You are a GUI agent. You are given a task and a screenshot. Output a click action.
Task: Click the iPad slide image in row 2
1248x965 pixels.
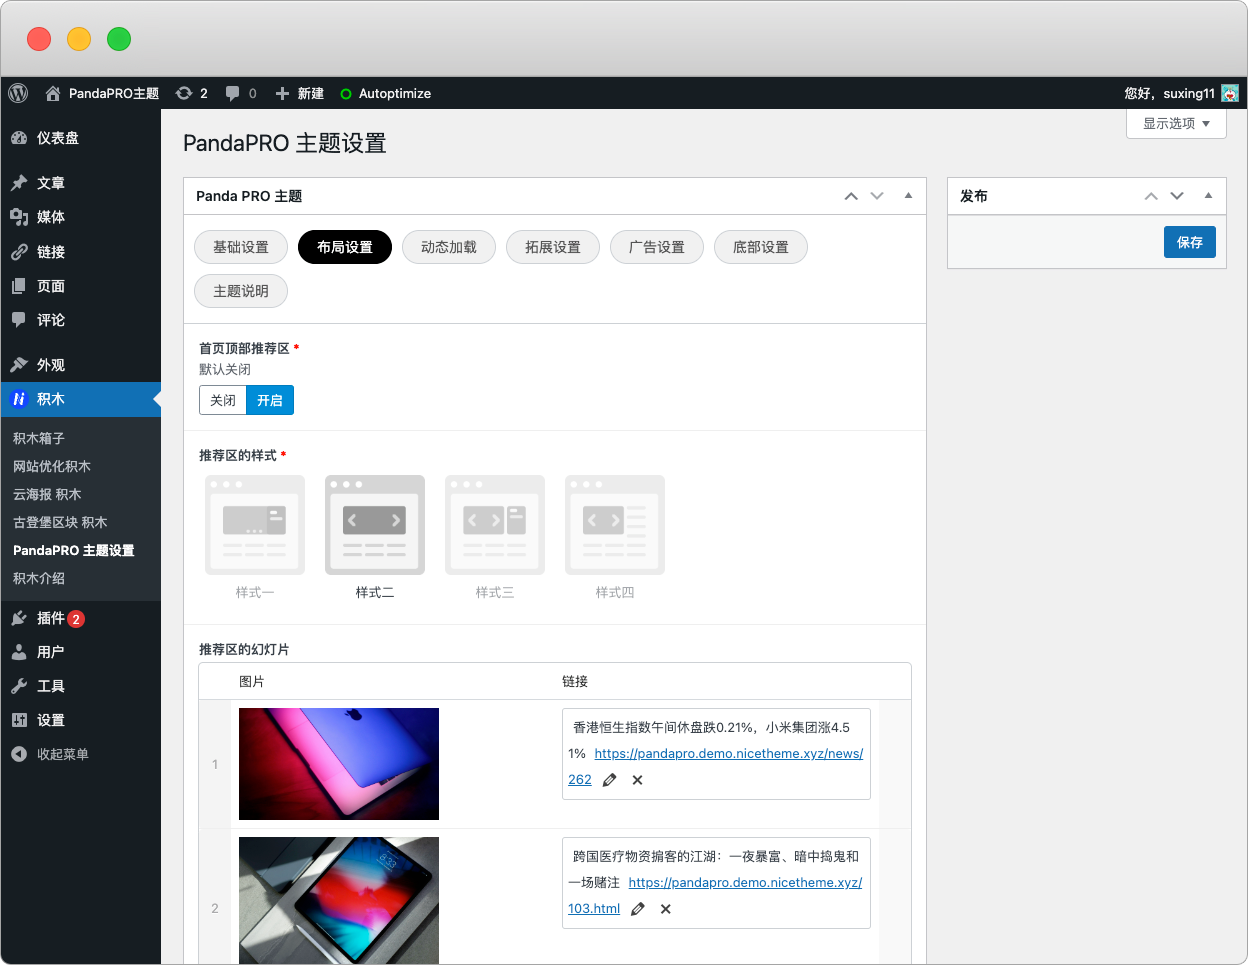[x=339, y=901]
